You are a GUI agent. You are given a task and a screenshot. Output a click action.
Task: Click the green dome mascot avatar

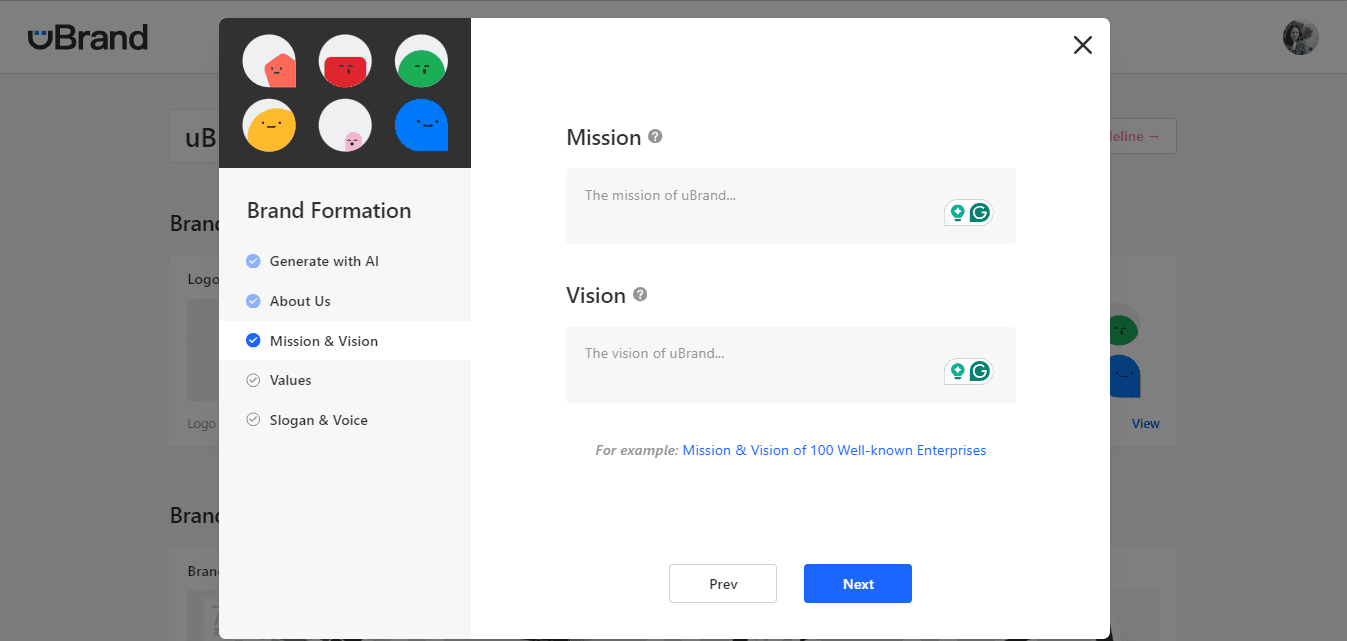(x=421, y=61)
